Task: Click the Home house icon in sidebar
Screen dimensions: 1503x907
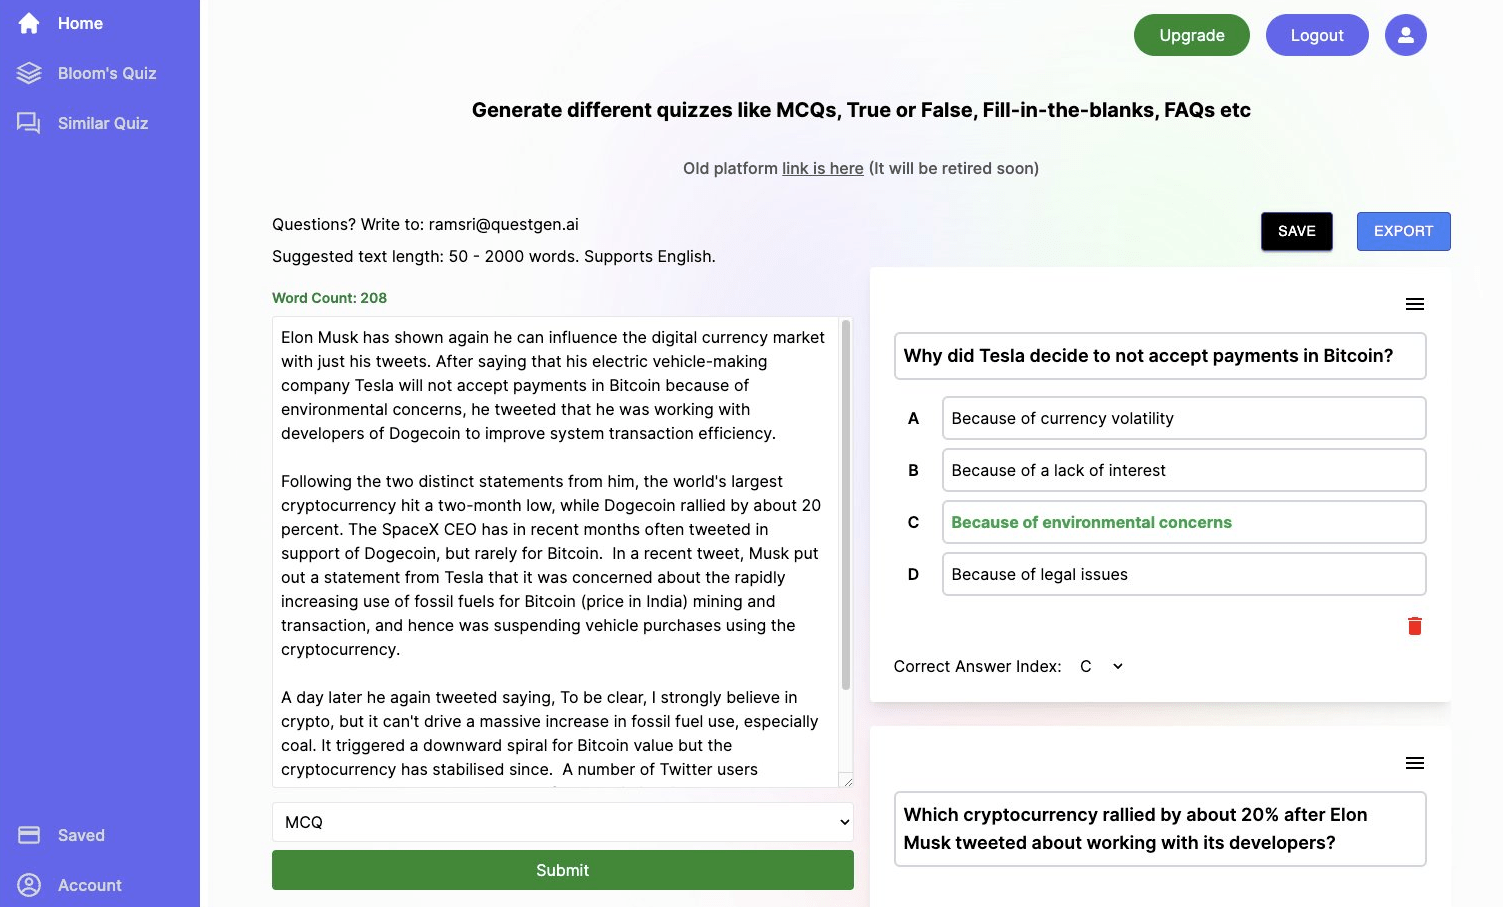Action: point(29,23)
